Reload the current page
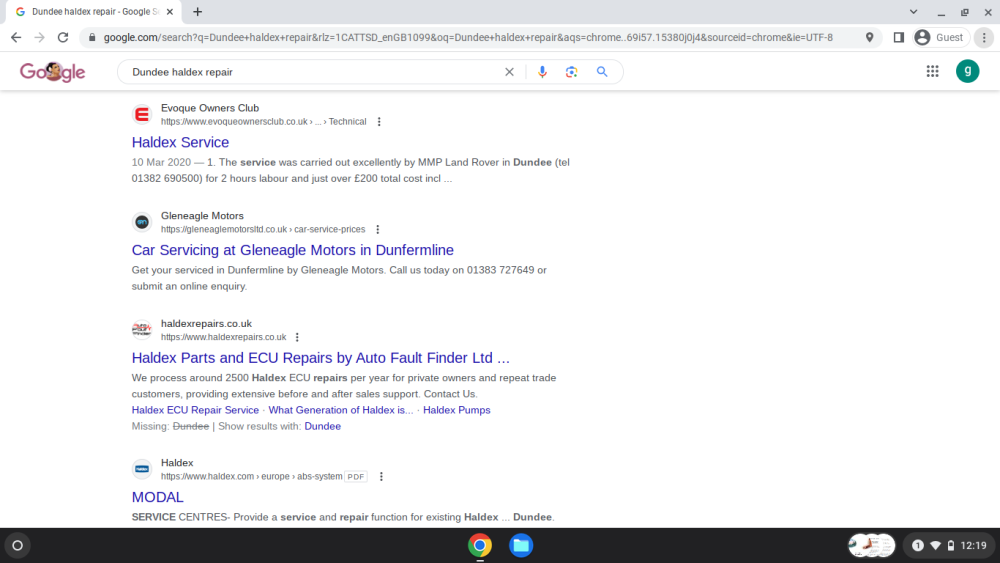1000x563 pixels. tap(62, 38)
